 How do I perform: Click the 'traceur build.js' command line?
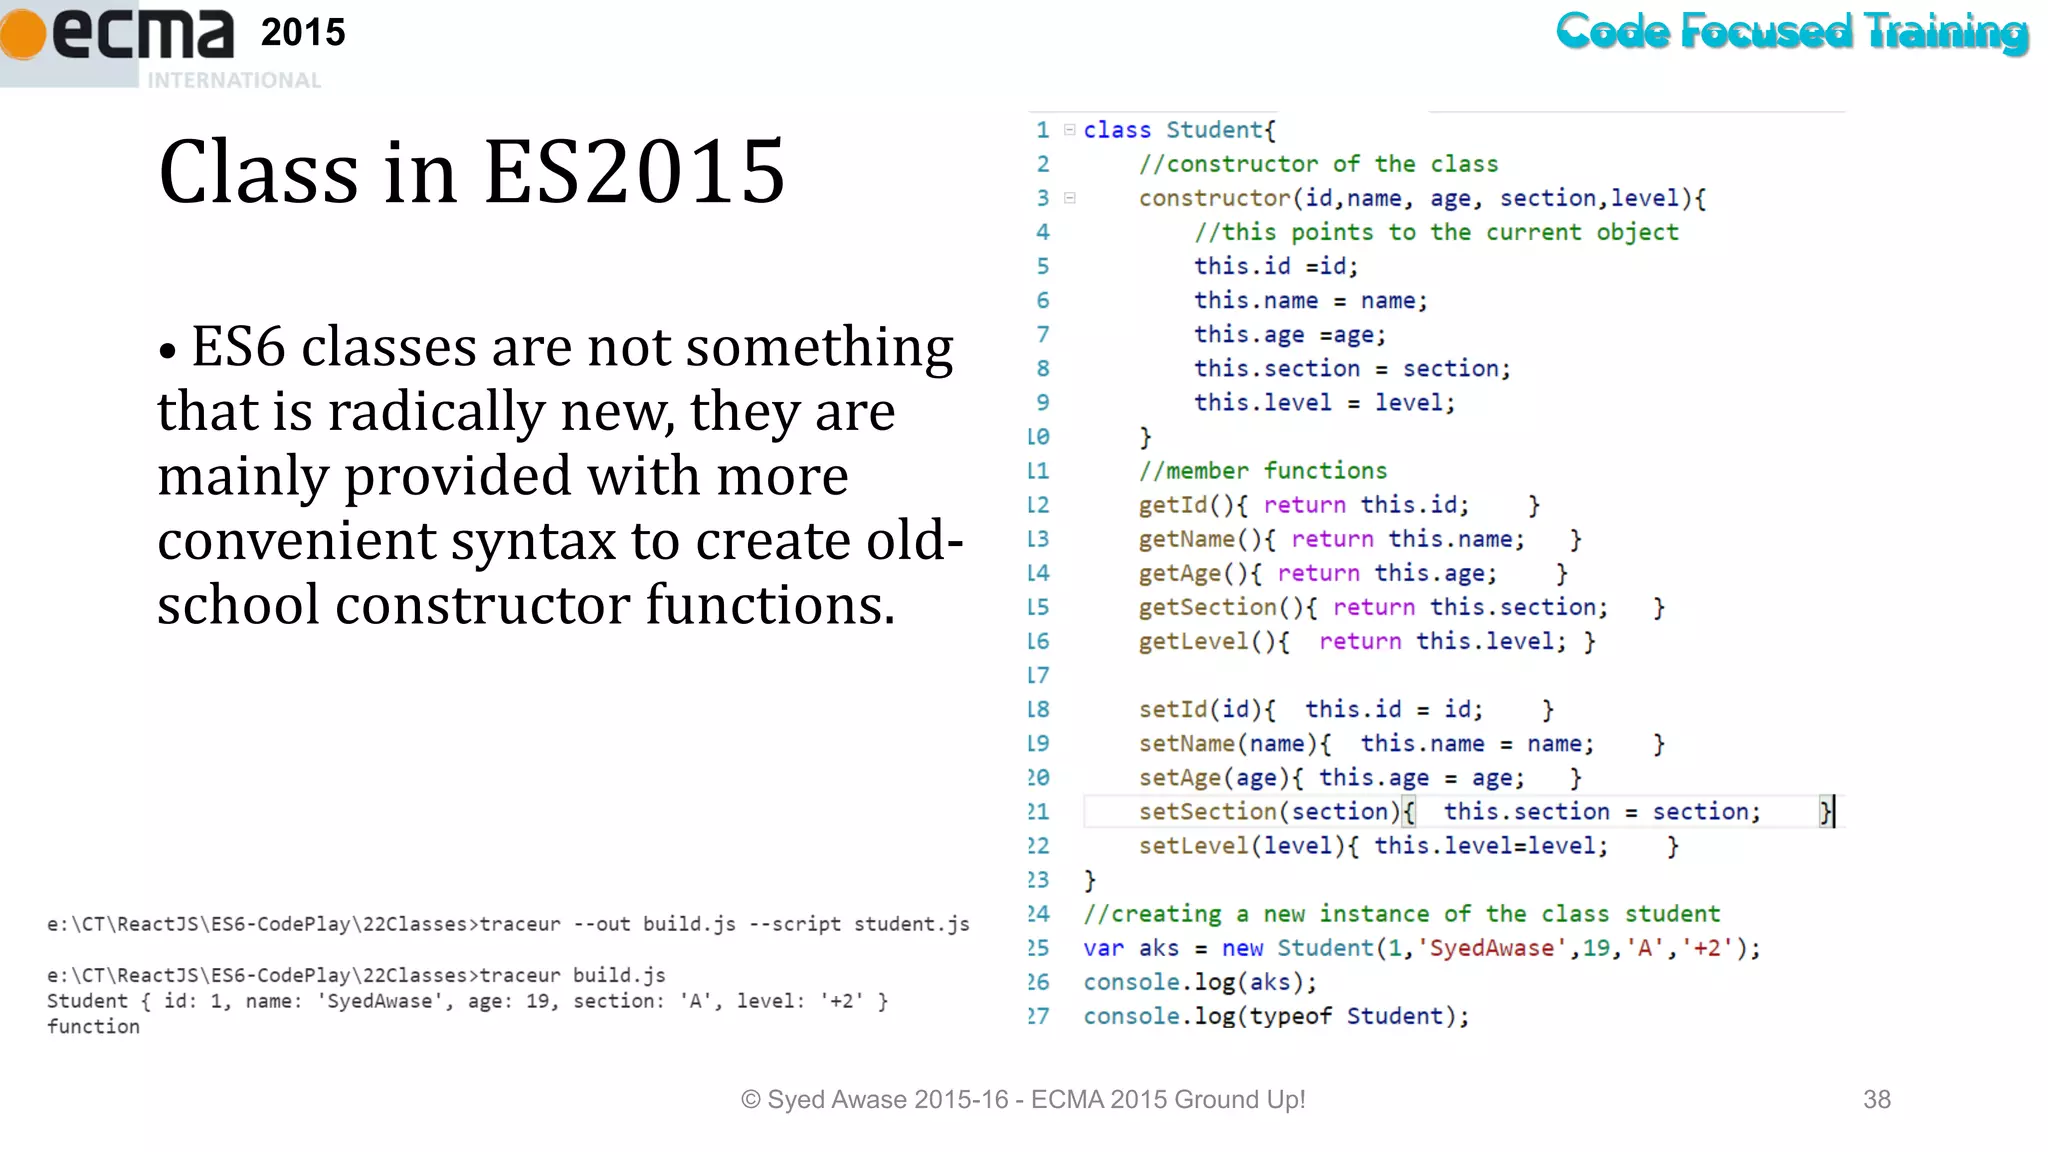point(356,975)
